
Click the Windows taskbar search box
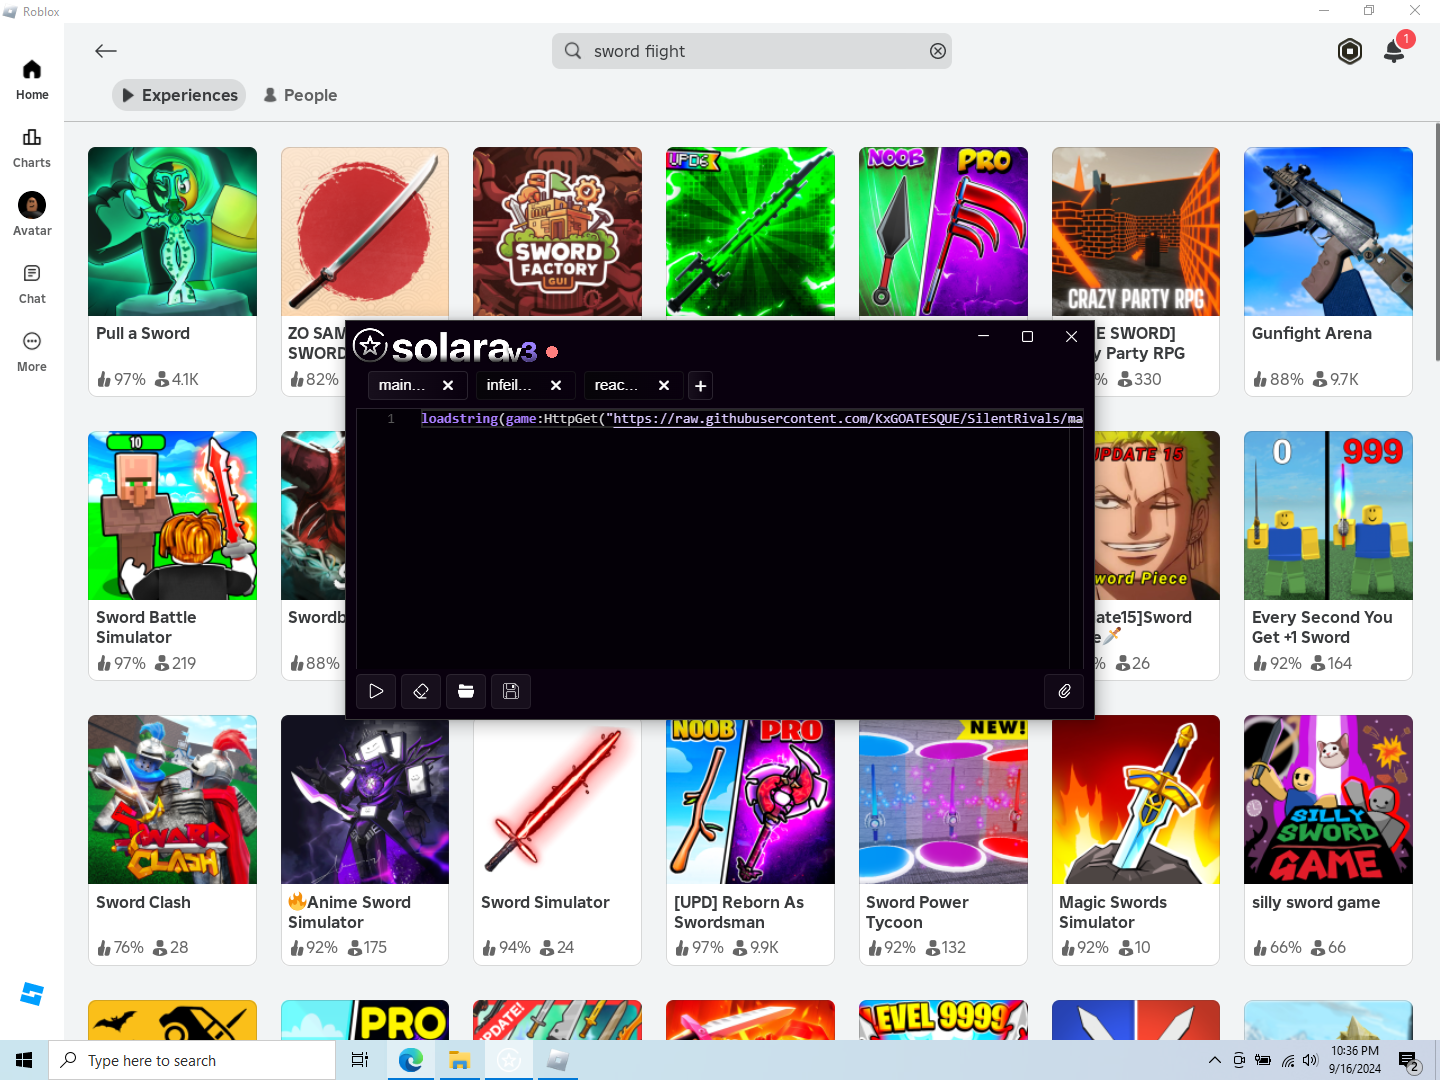point(192,1060)
